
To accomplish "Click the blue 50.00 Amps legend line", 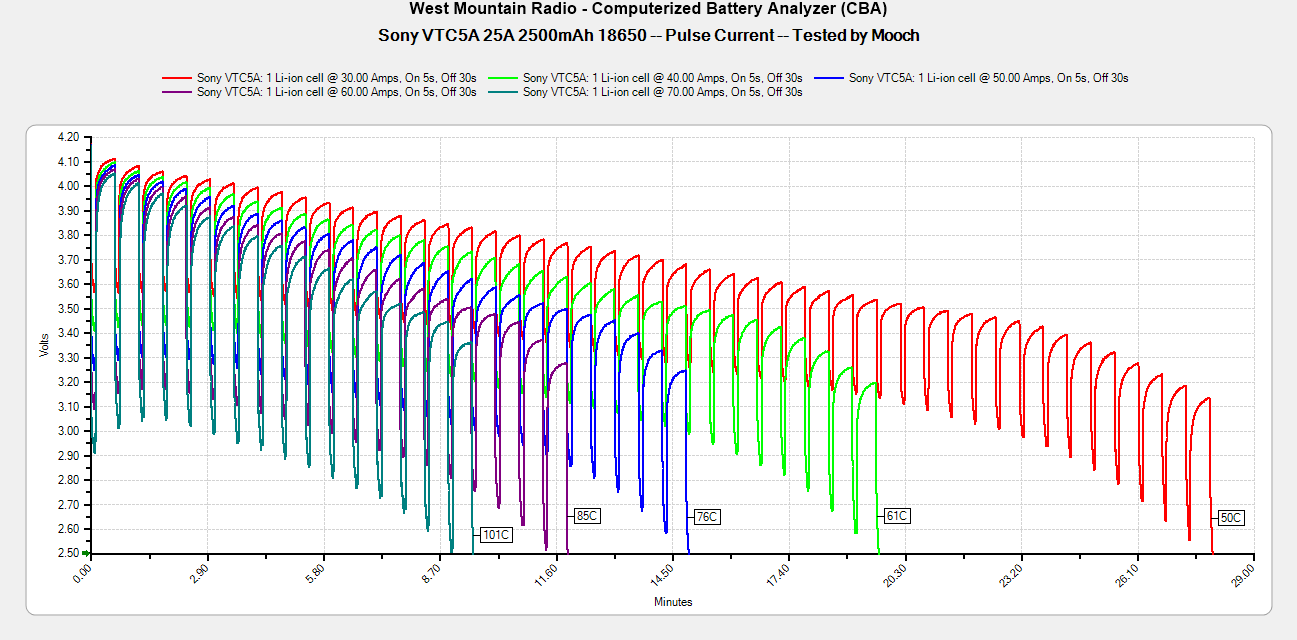I will coord(829,77).
